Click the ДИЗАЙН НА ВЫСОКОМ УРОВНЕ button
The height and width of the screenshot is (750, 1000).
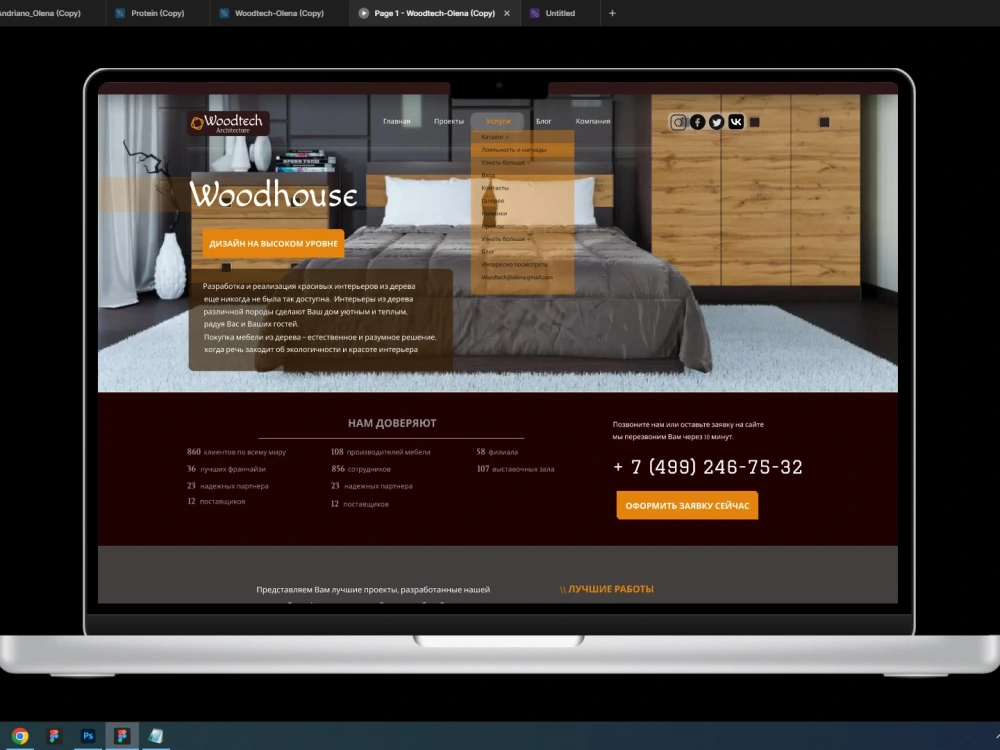pyautogui.click(x=274, y=244)
